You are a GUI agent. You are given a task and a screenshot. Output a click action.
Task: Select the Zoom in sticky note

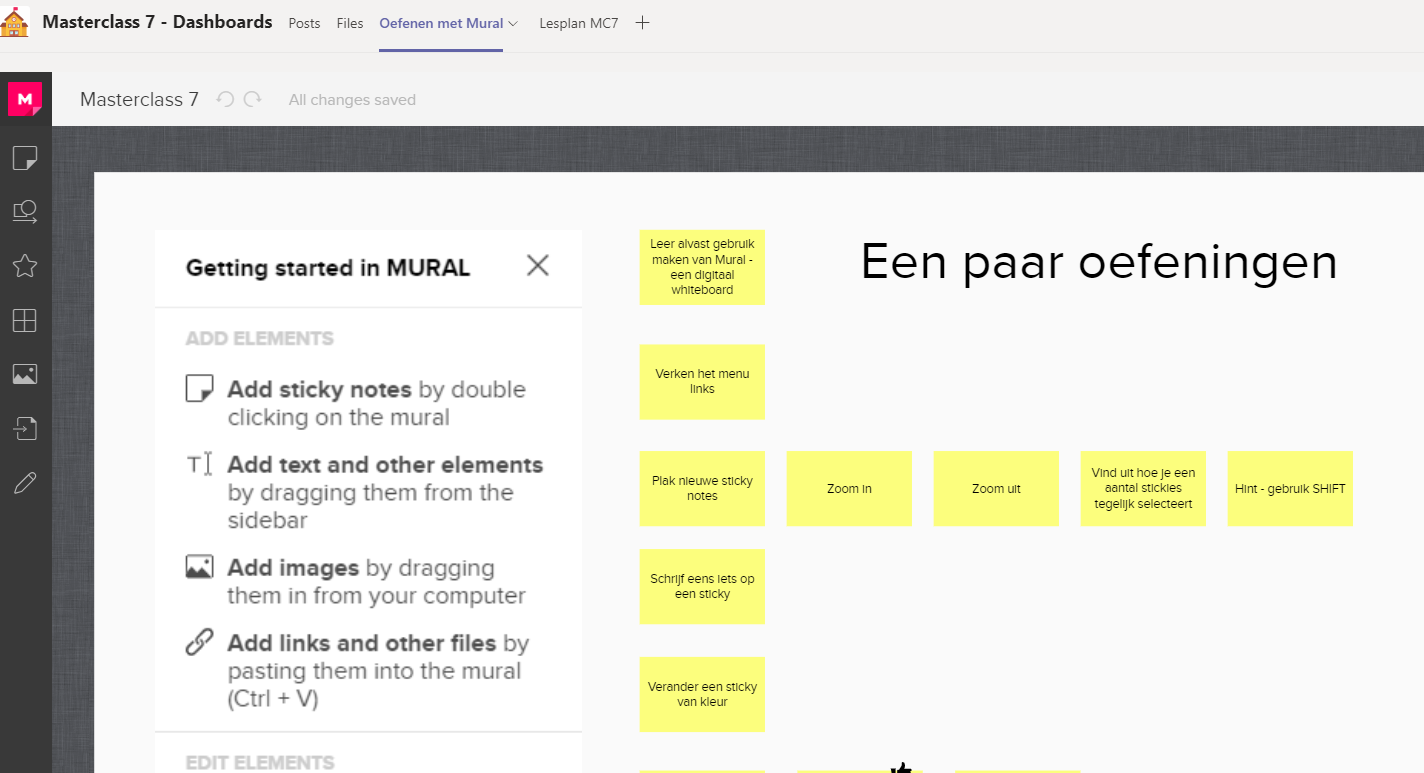click(849, 488)
